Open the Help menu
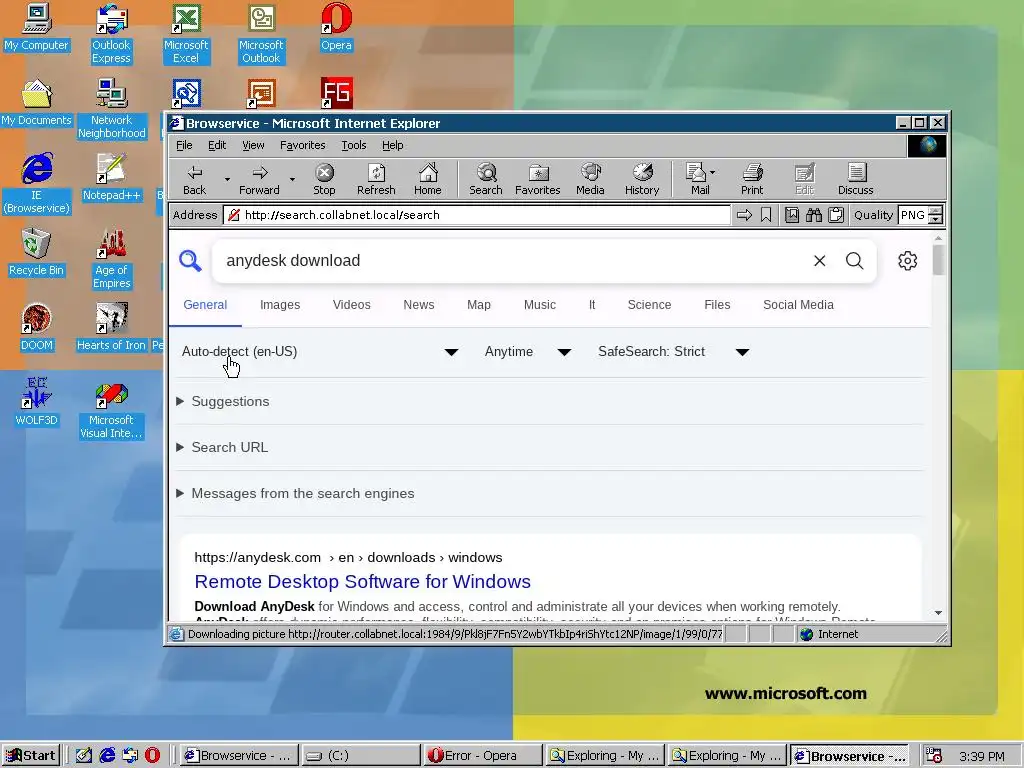The width and height of the screenshot is (1024, 768). click(x=392, y=145)
